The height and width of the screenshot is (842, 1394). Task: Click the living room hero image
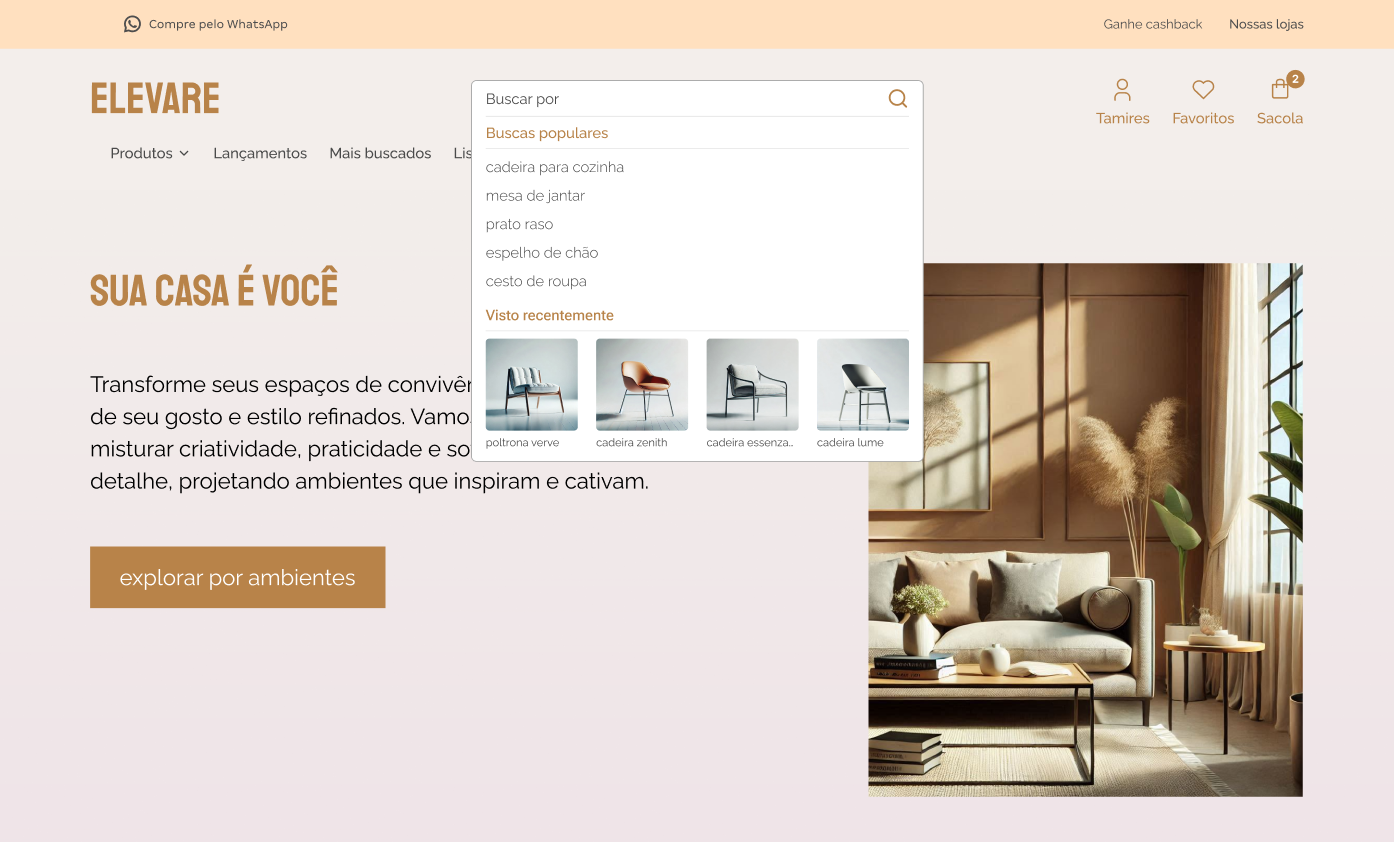point(1085,600)
